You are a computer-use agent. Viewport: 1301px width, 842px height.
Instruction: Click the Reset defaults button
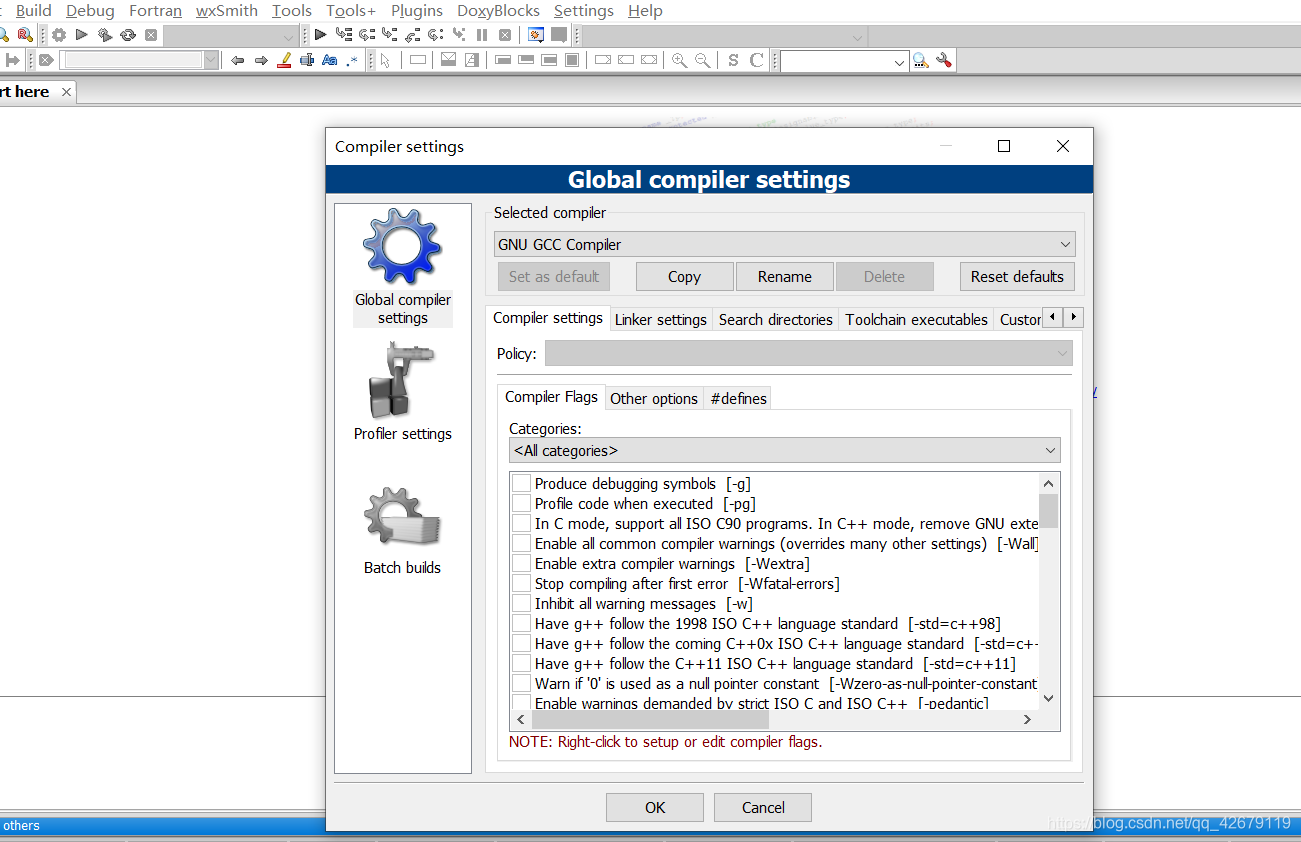coord(1017,276)
